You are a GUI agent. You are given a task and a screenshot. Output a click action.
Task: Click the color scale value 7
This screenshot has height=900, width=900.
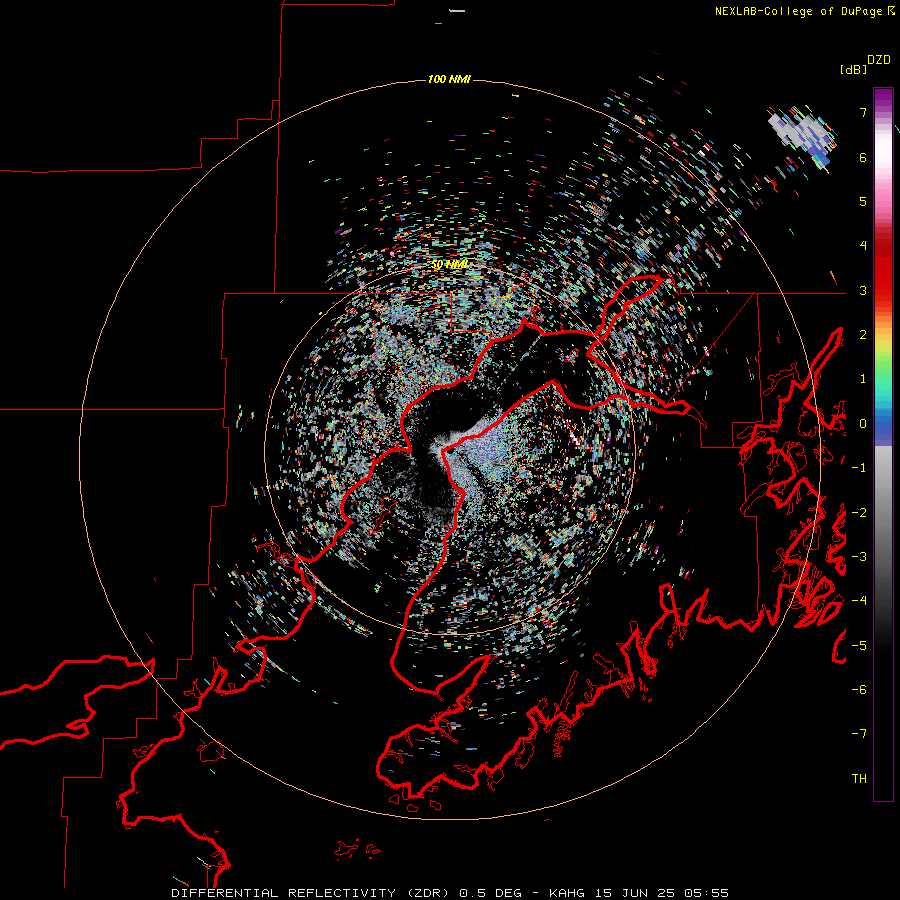[863, 112]
